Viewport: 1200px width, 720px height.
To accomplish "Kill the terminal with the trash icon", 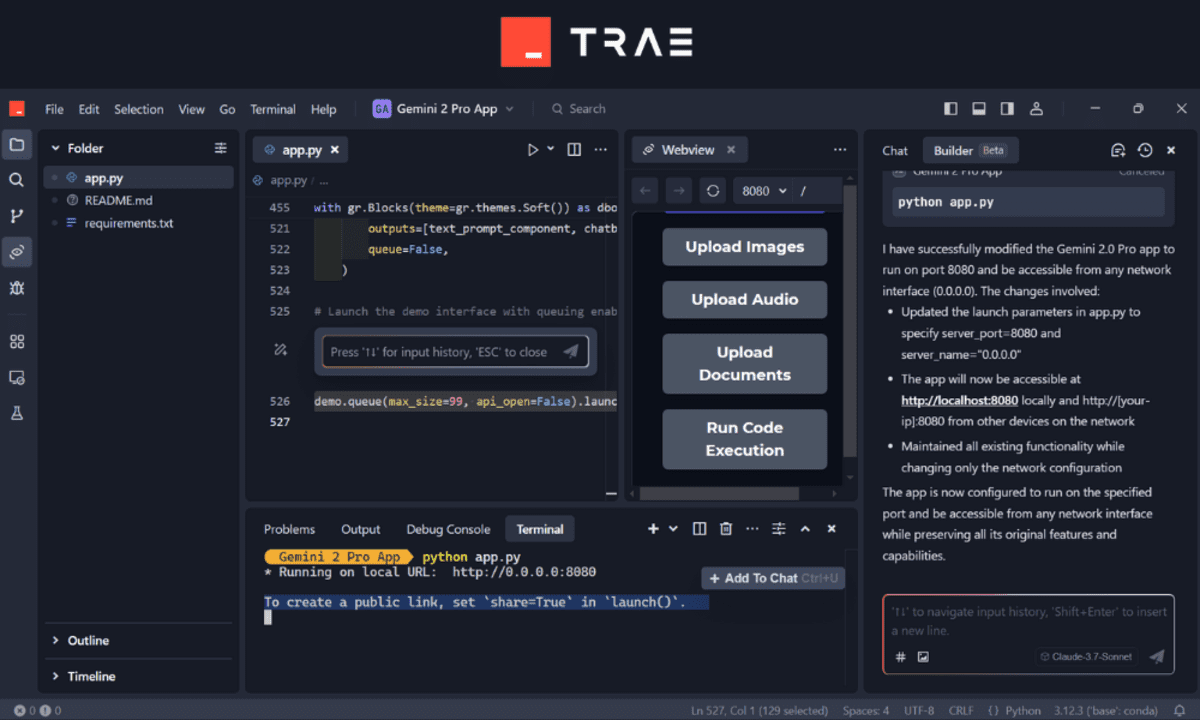I will pyautogui.click(x=726, y=529).
